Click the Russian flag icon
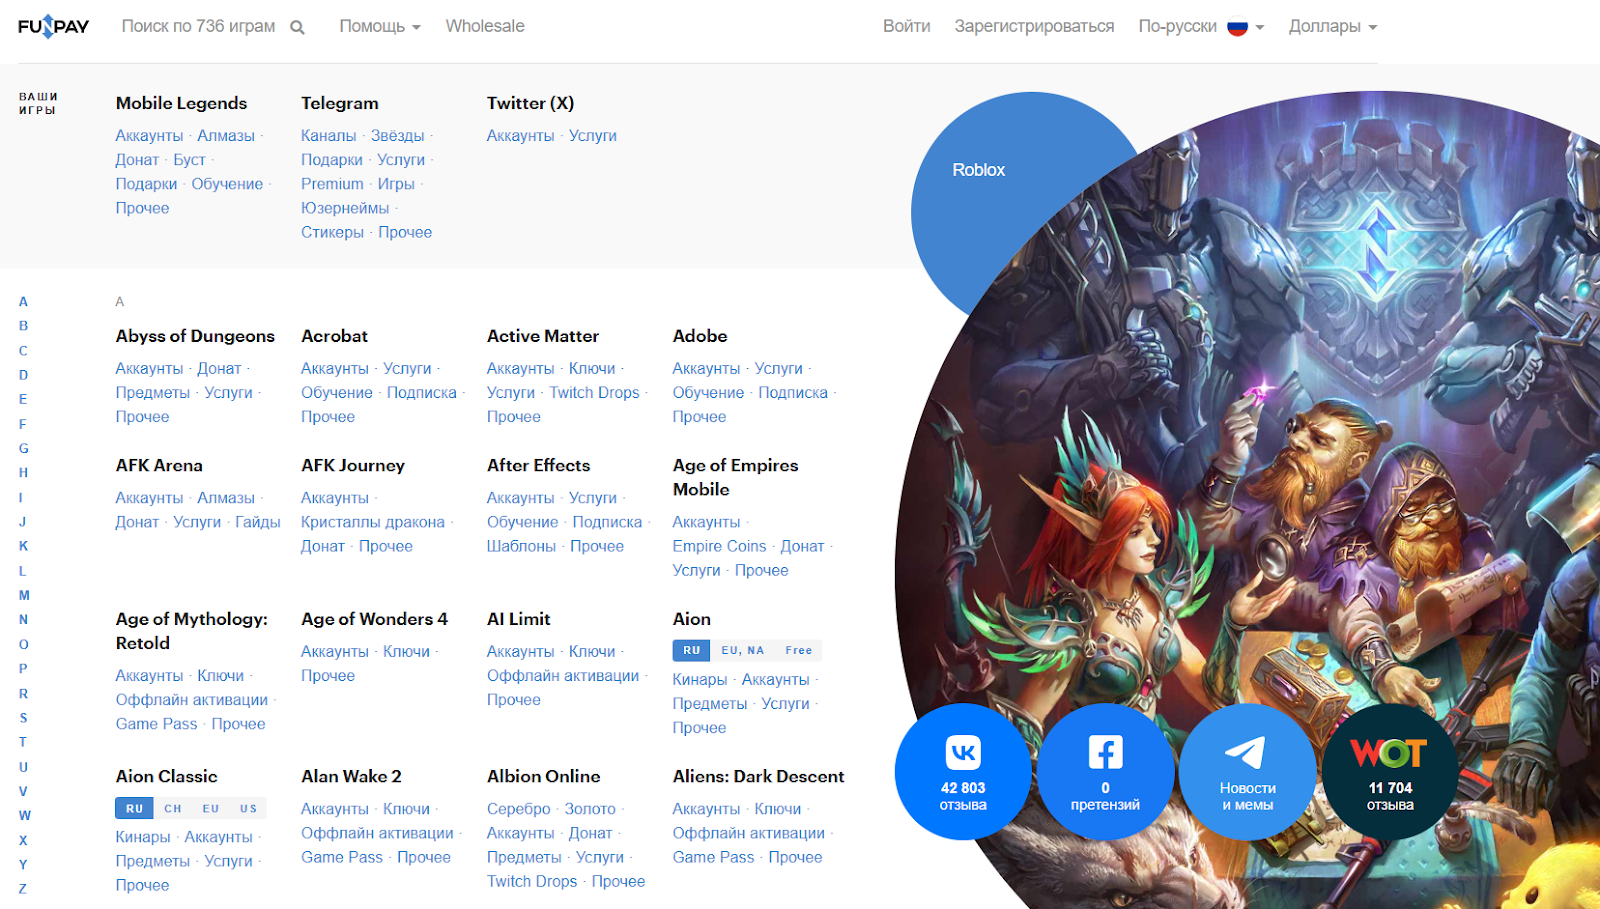 coord(1237,27)
